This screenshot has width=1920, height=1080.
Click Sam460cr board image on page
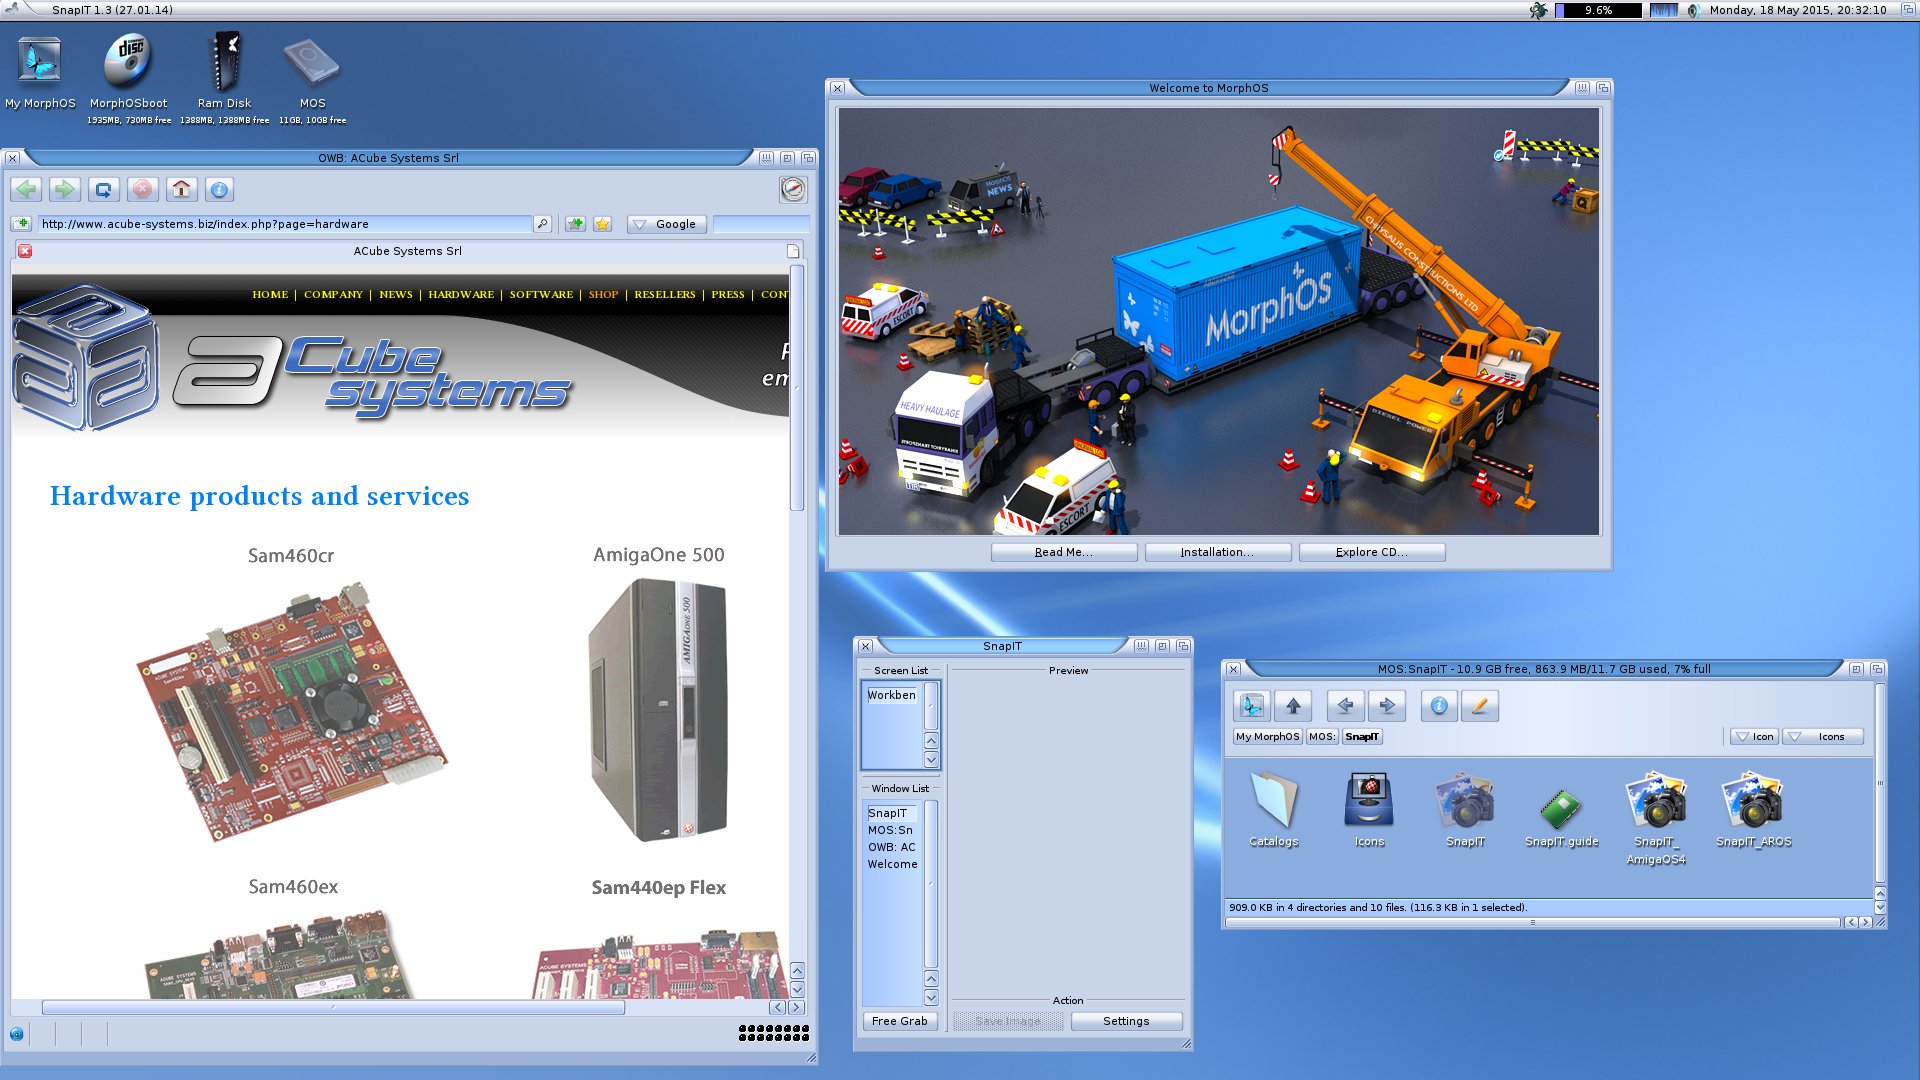click(291, 713)
